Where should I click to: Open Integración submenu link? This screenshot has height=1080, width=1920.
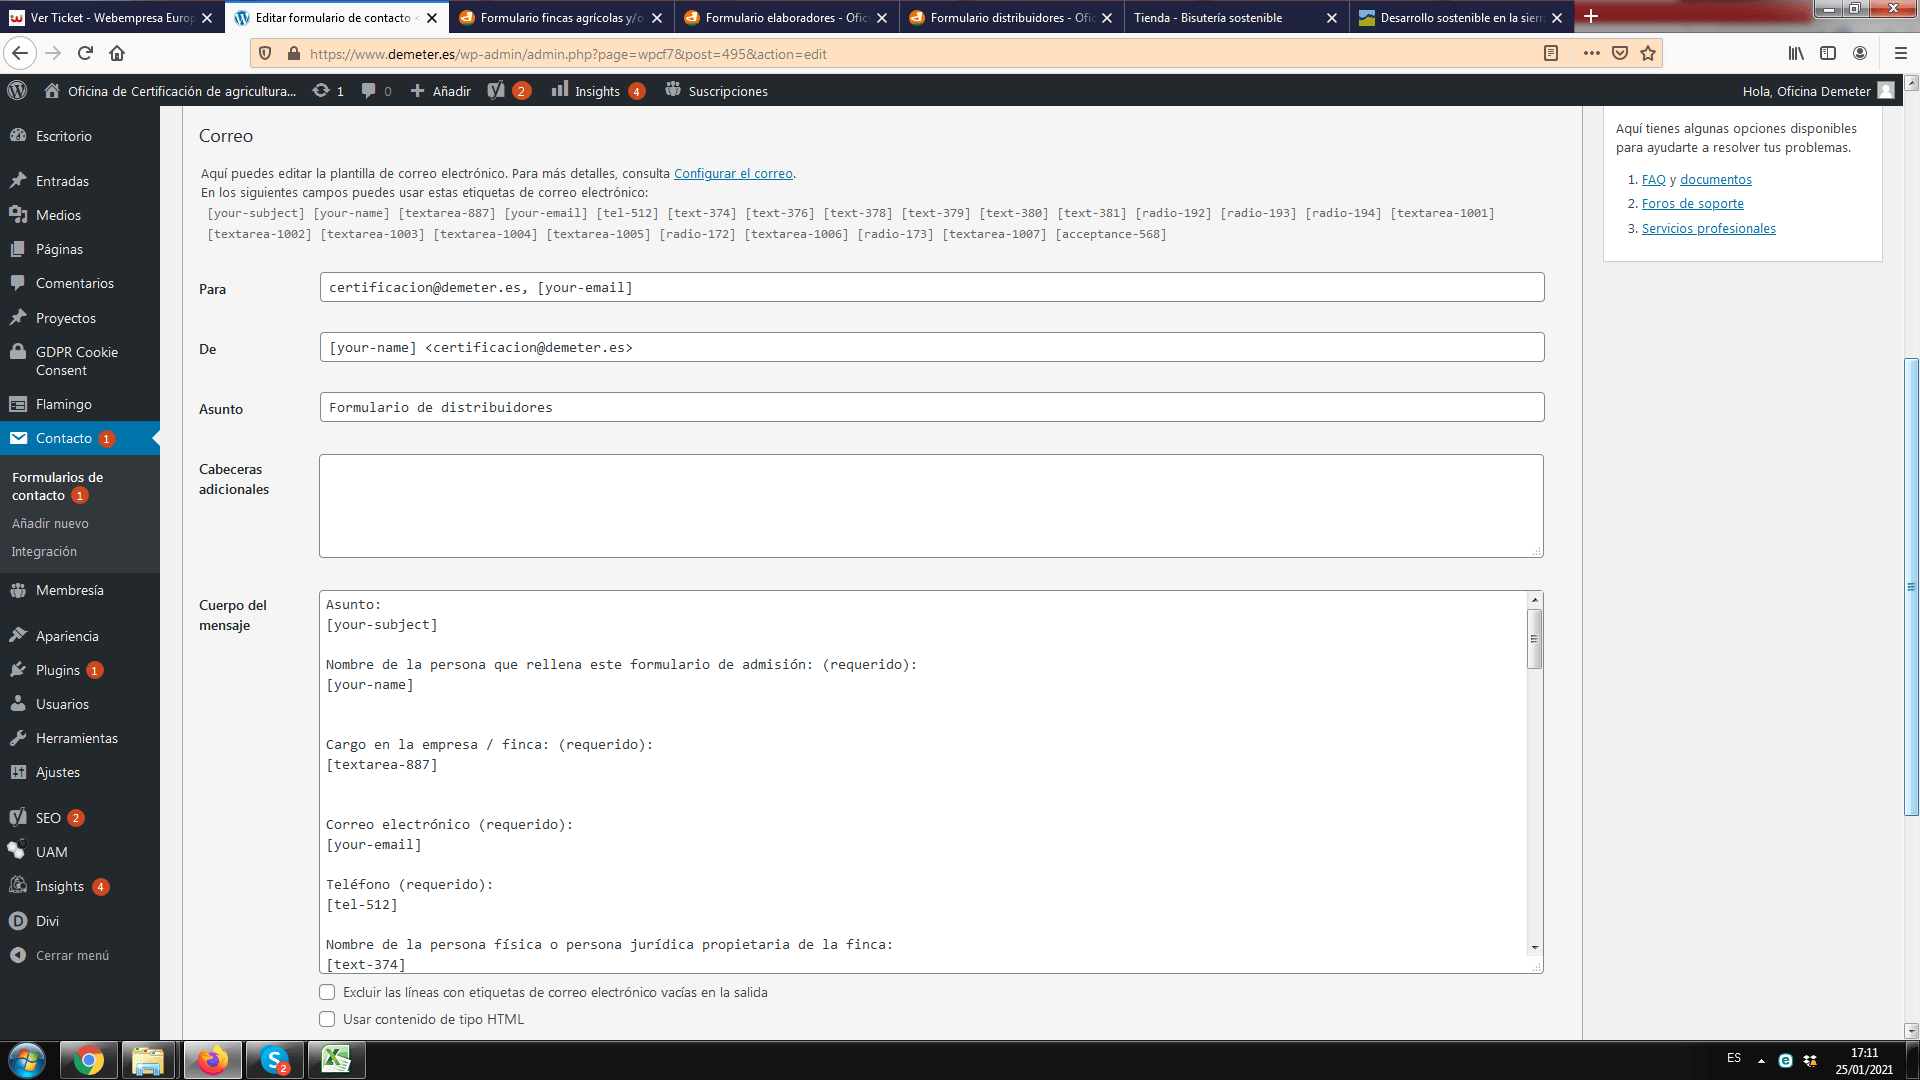click(44, 551)
